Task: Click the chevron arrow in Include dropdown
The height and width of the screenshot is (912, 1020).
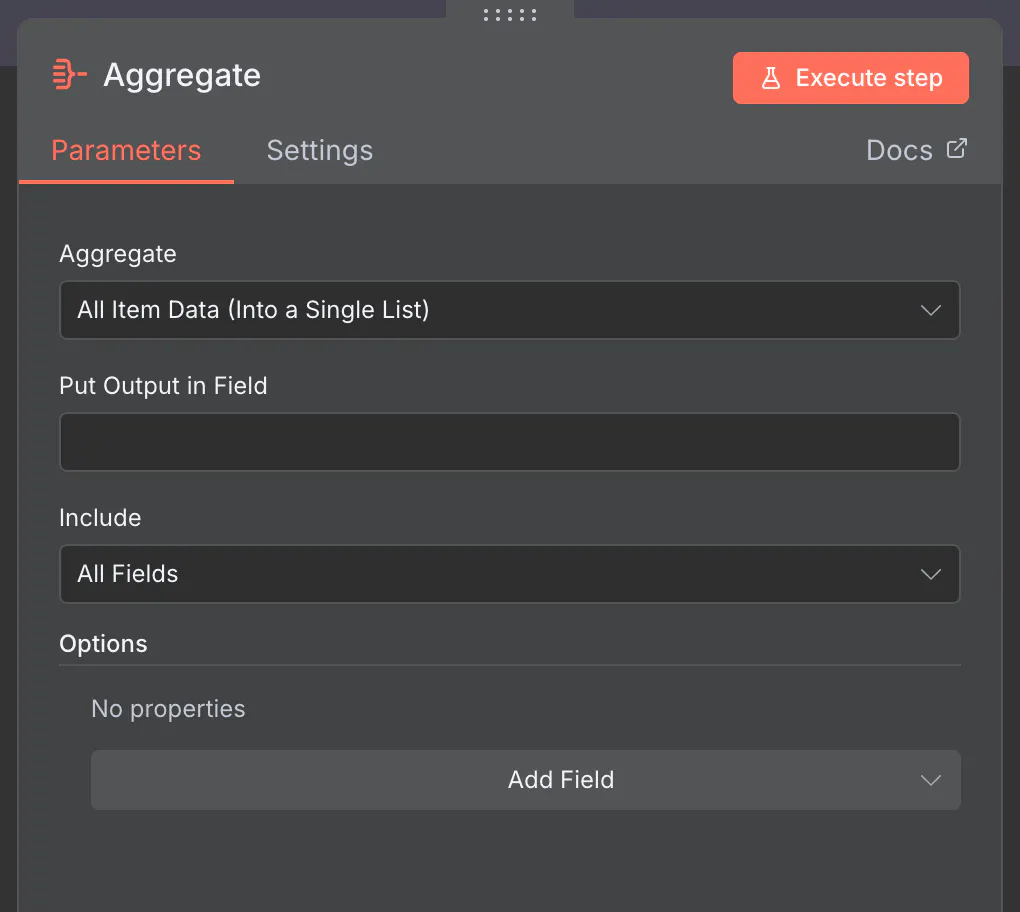Action: [x=930, y=574]
